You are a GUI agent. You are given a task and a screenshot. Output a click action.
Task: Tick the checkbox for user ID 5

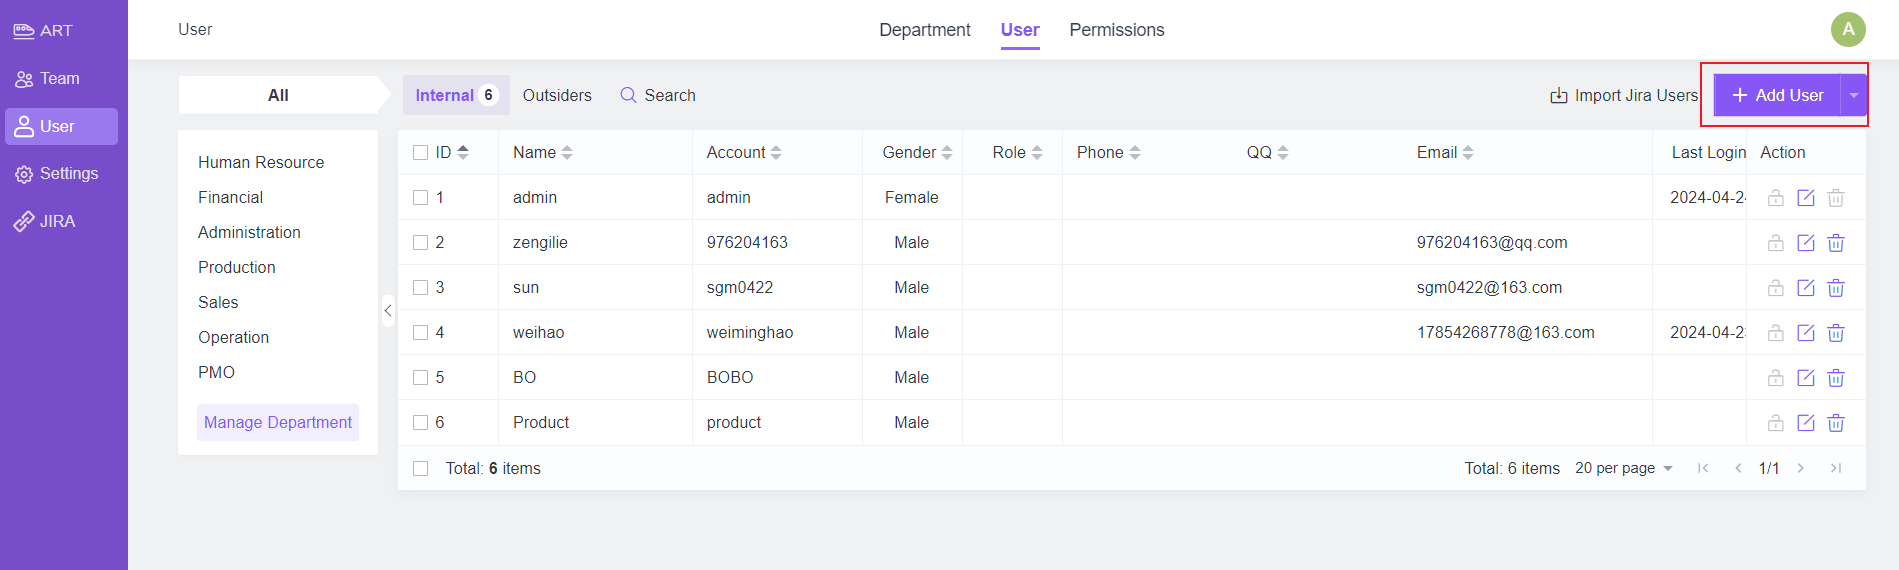421,378
